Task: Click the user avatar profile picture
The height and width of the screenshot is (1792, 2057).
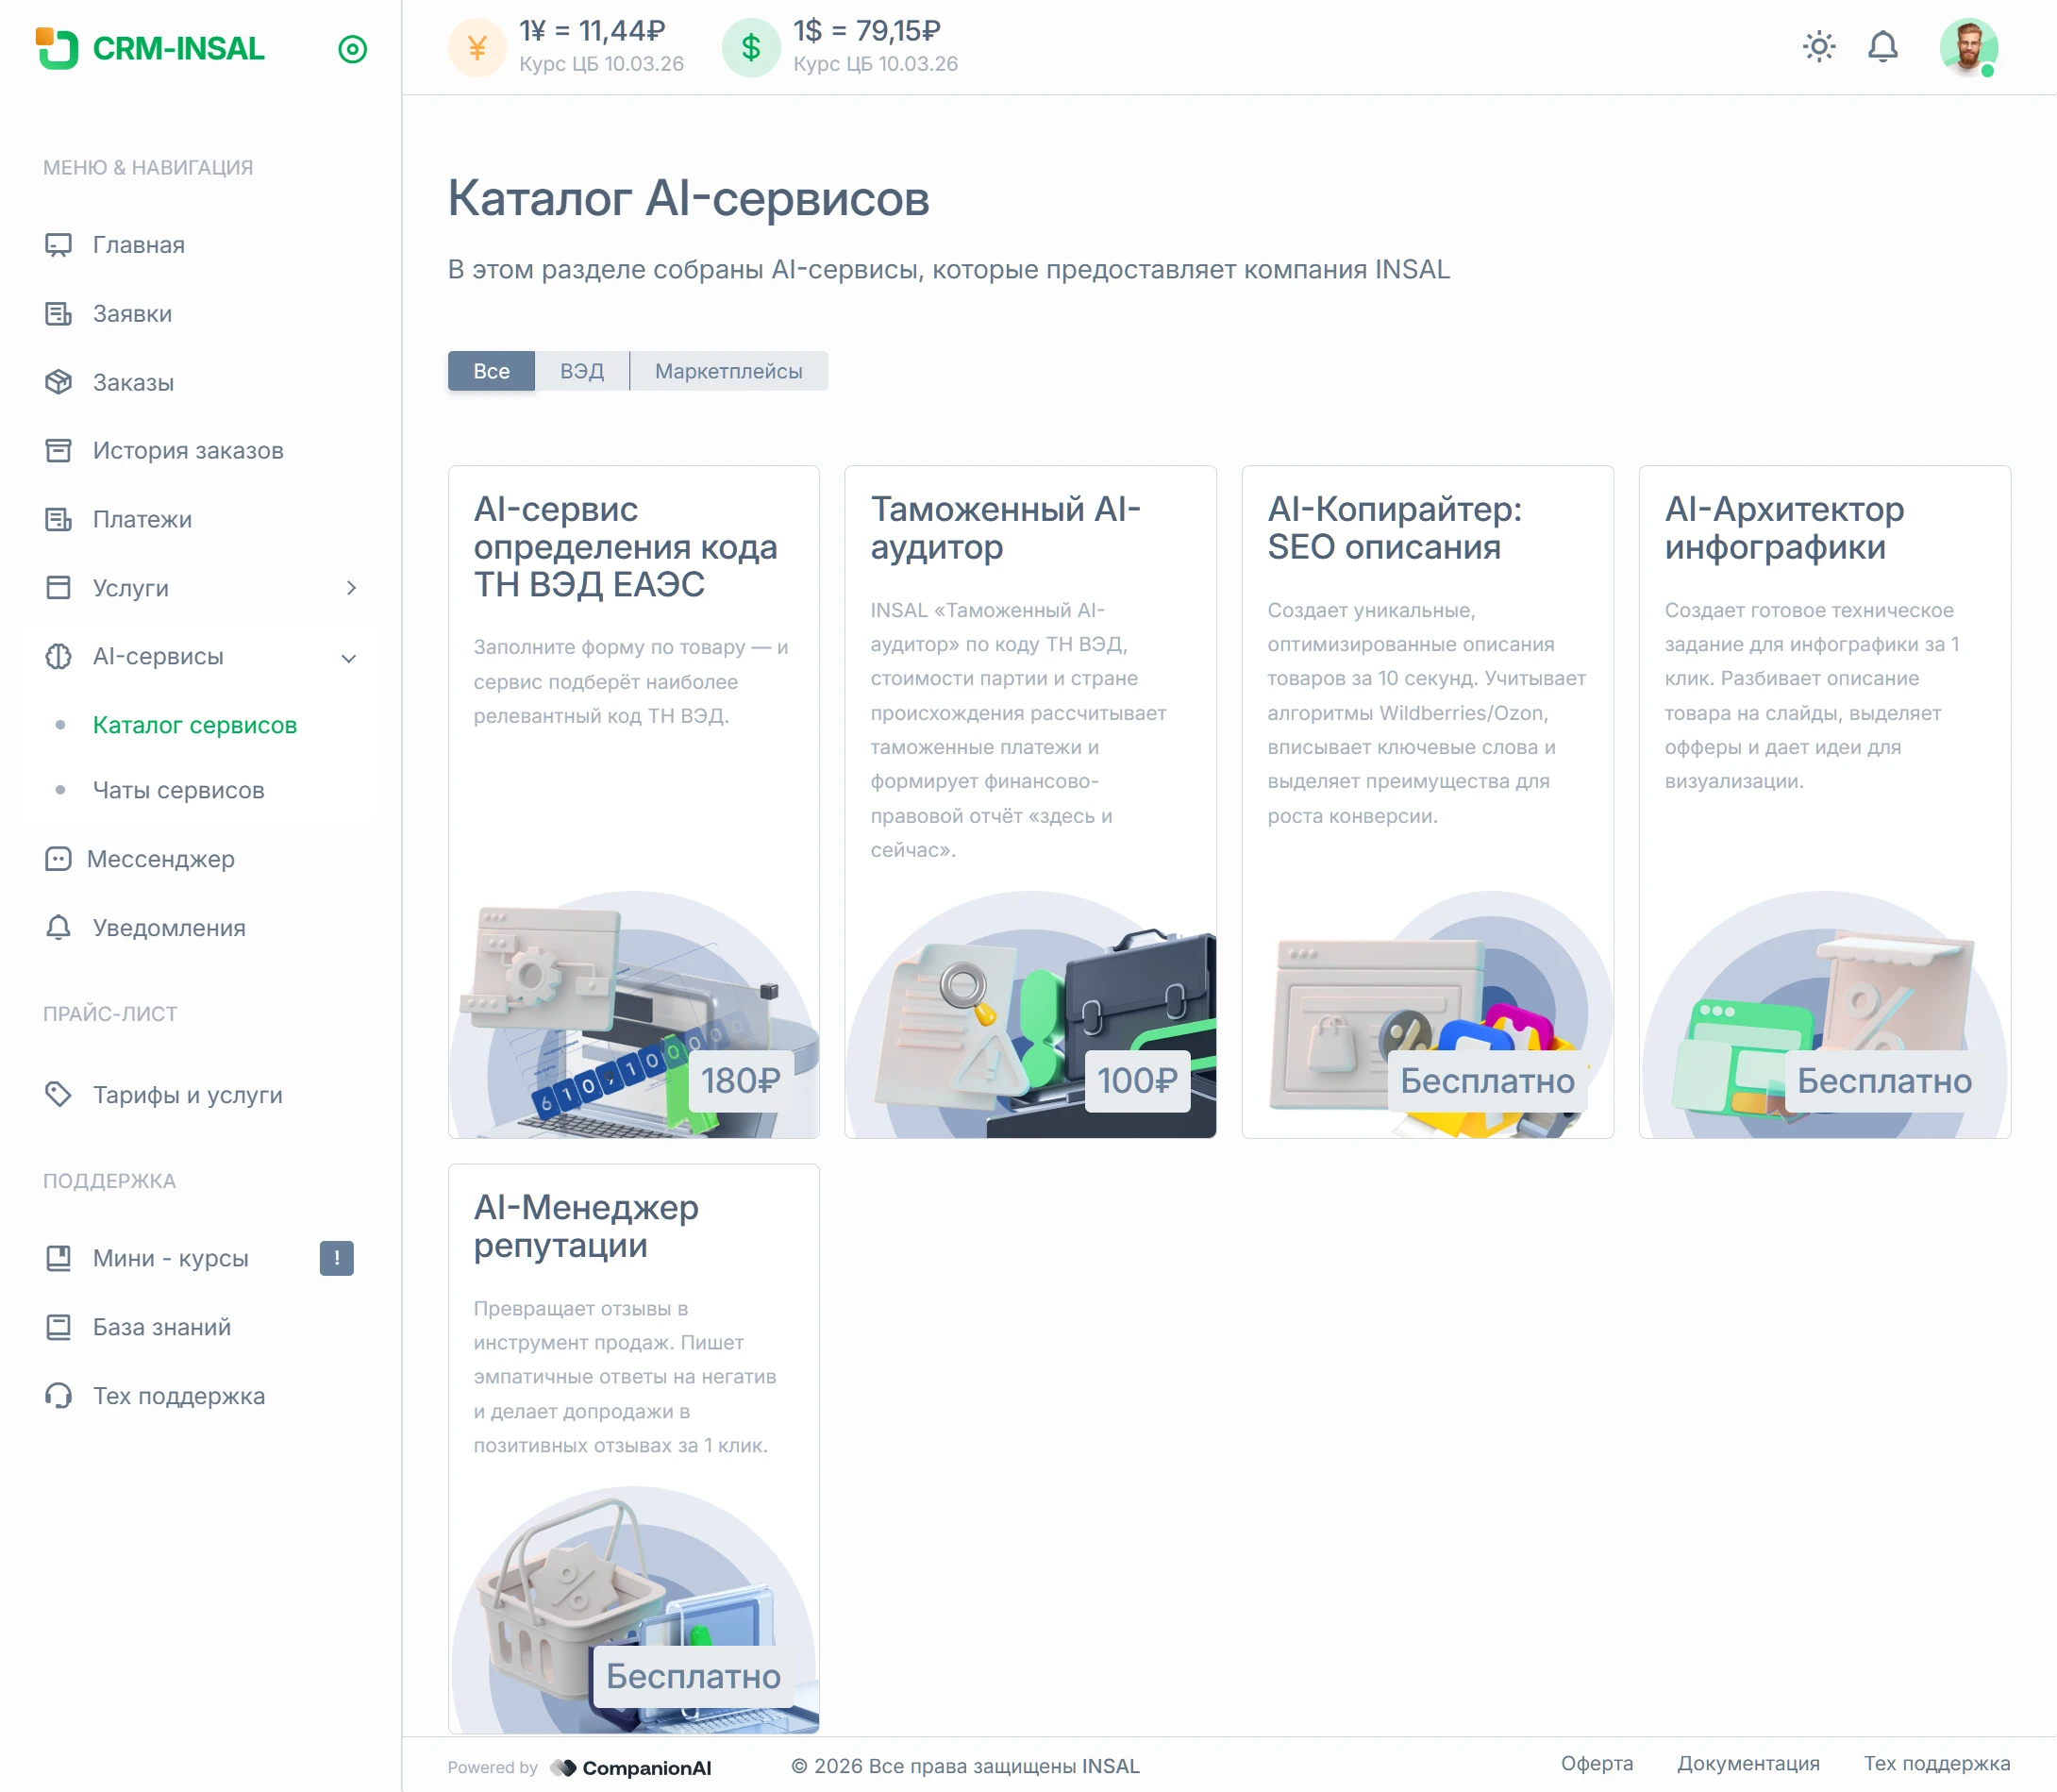Action: point(1967,47)
